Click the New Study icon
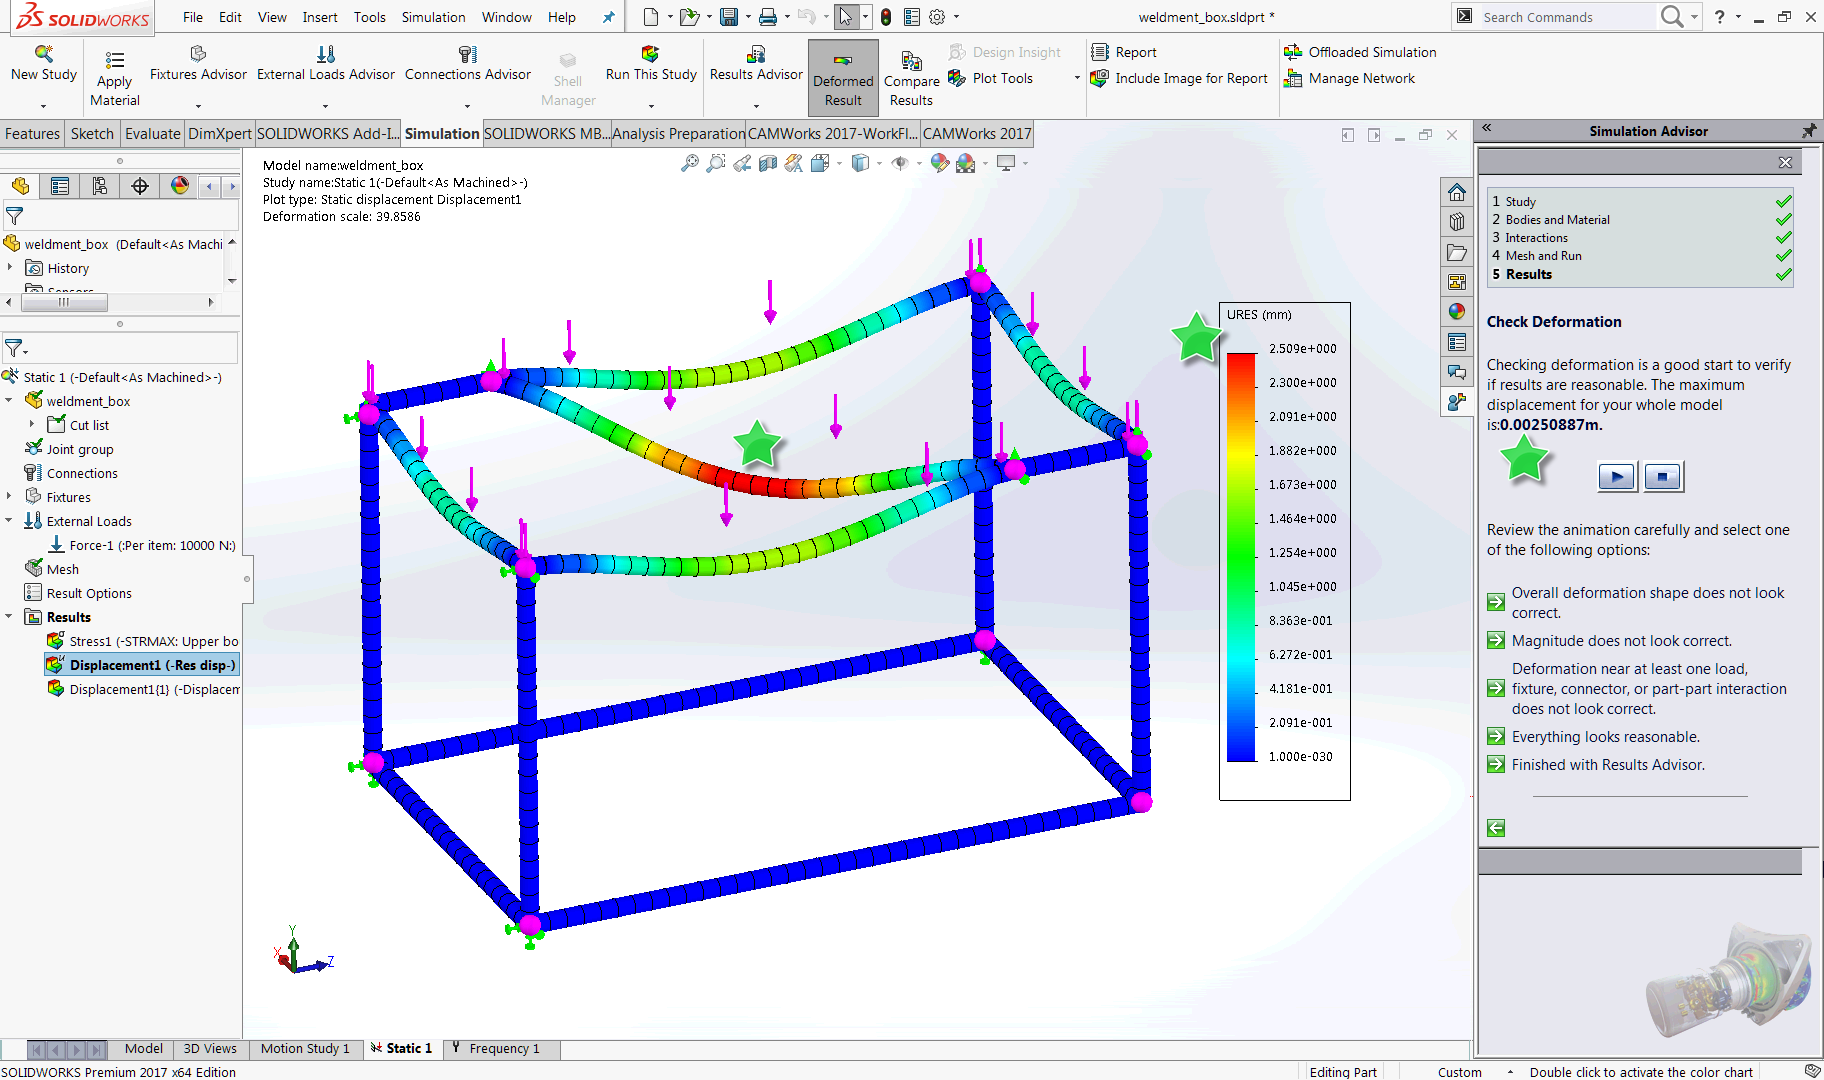 (43, 62)
